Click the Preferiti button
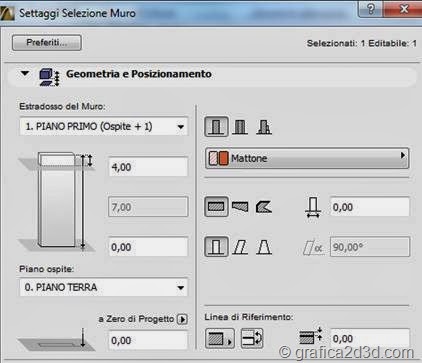Screen dimensions: 422x363 coord(47,43)
